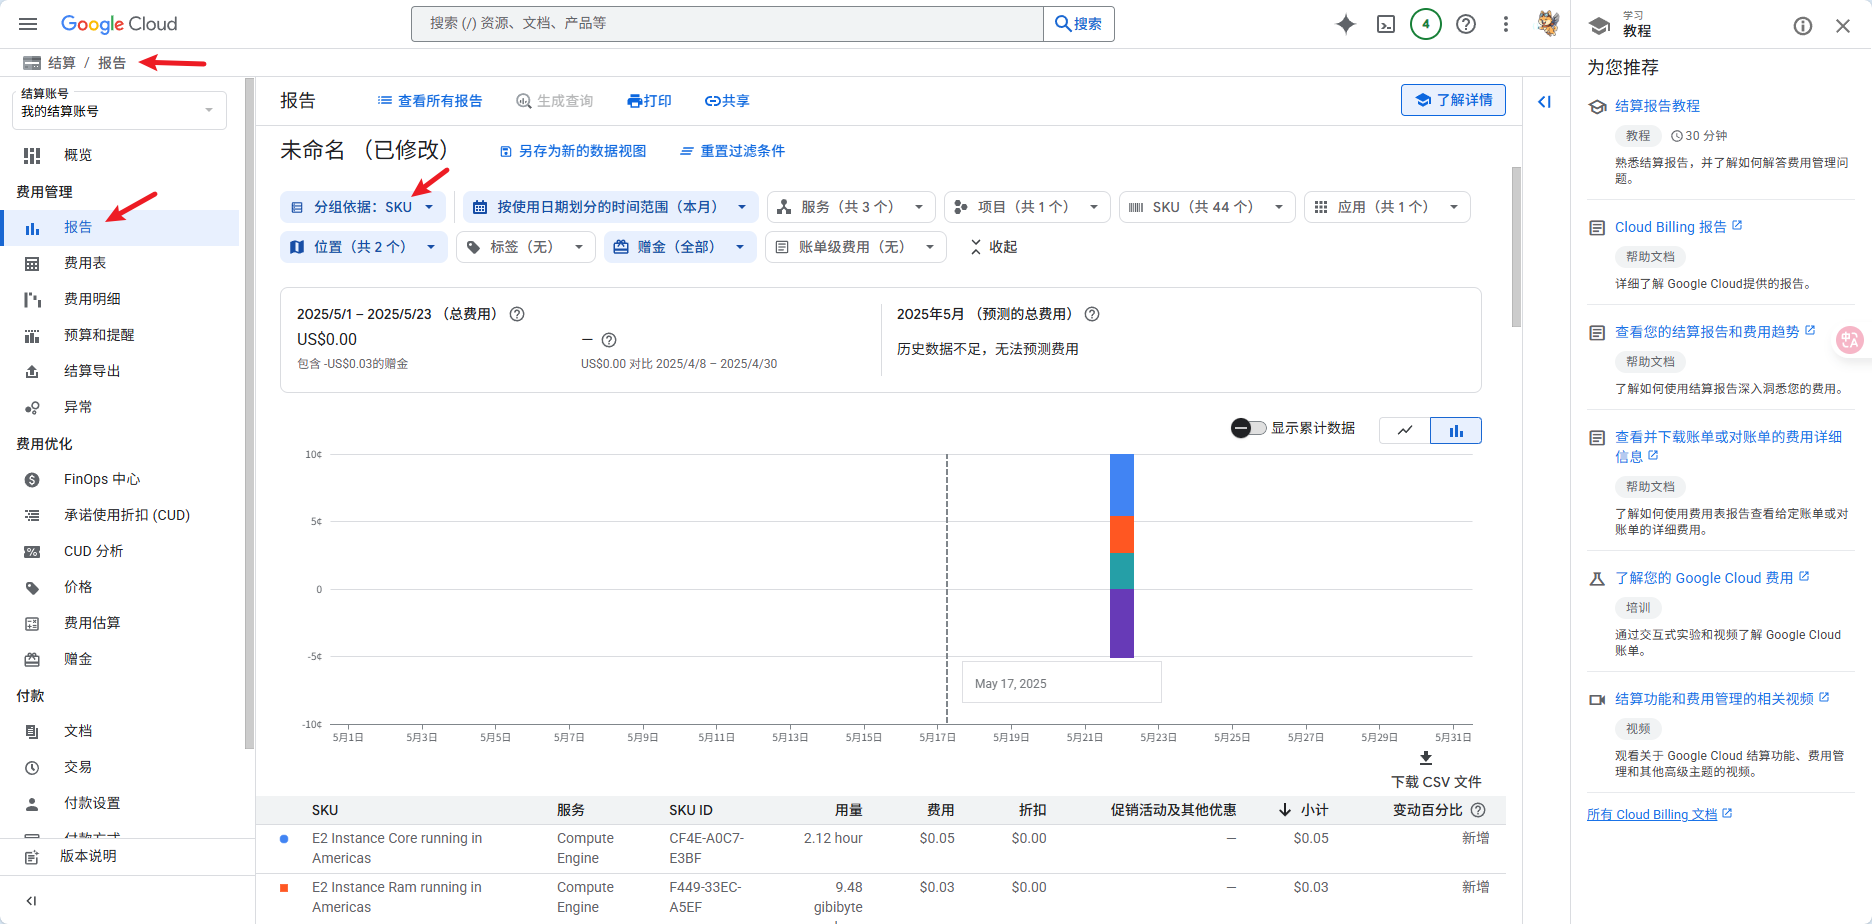The image size is (1872, 924).
Task: Open the billing account selector dropdown
Action: pos(119,110)
